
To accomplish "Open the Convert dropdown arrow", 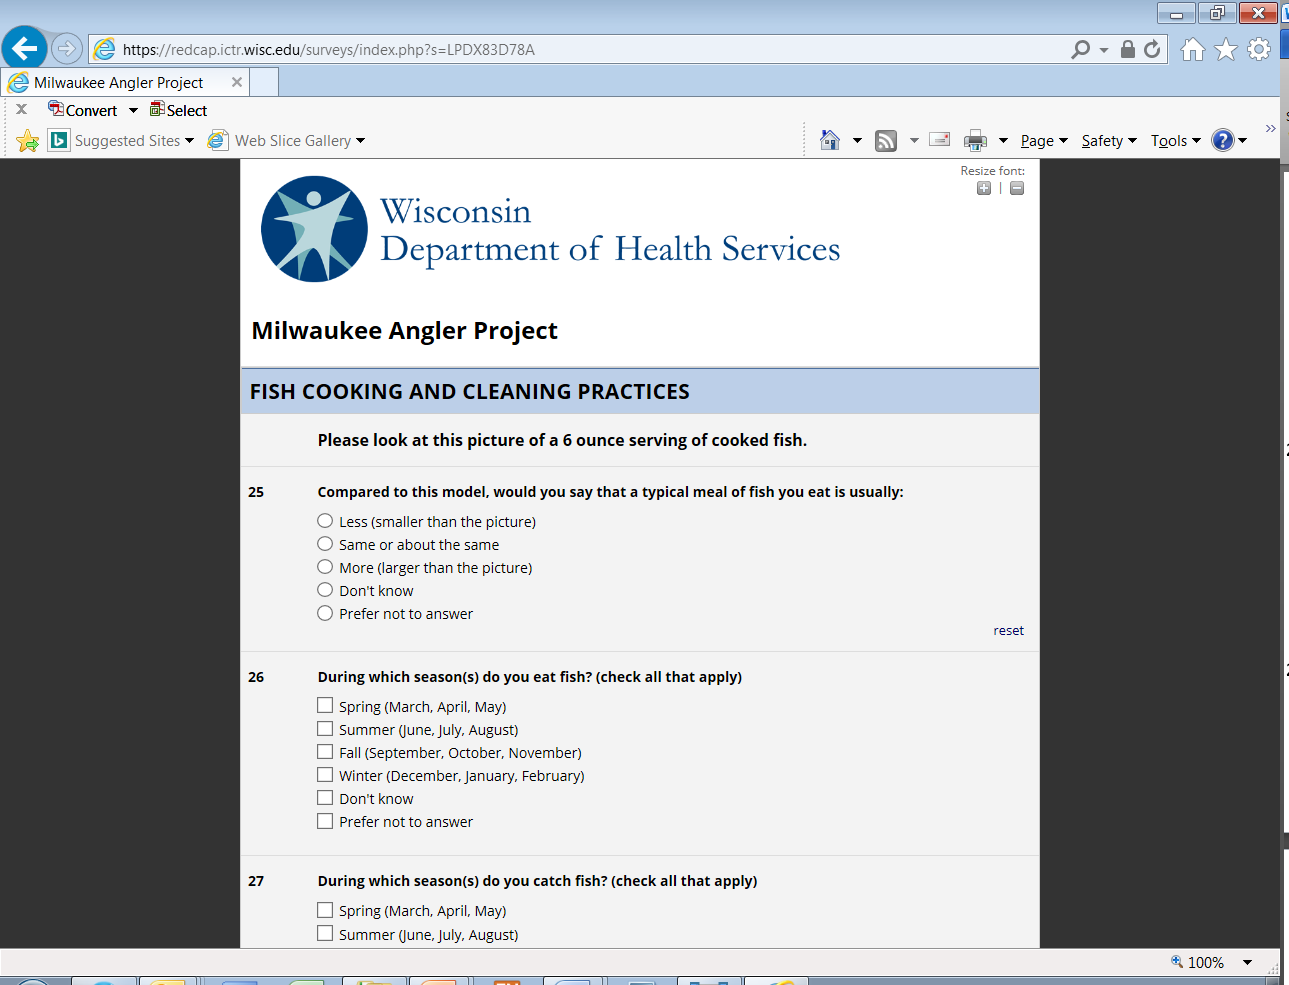I will tap(133, 111).
